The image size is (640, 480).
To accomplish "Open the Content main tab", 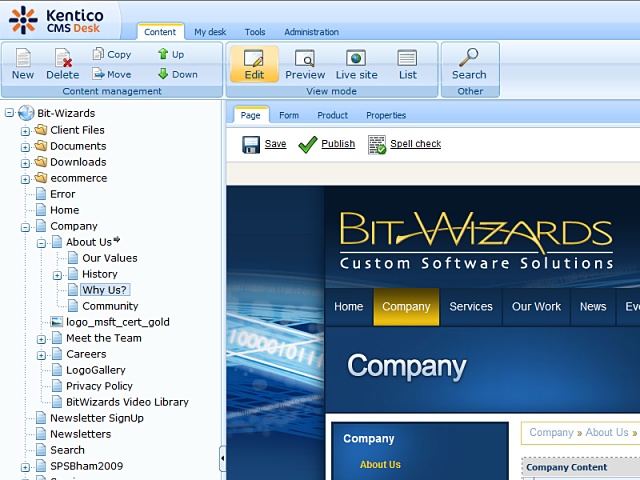I will [x=160, y=32].
